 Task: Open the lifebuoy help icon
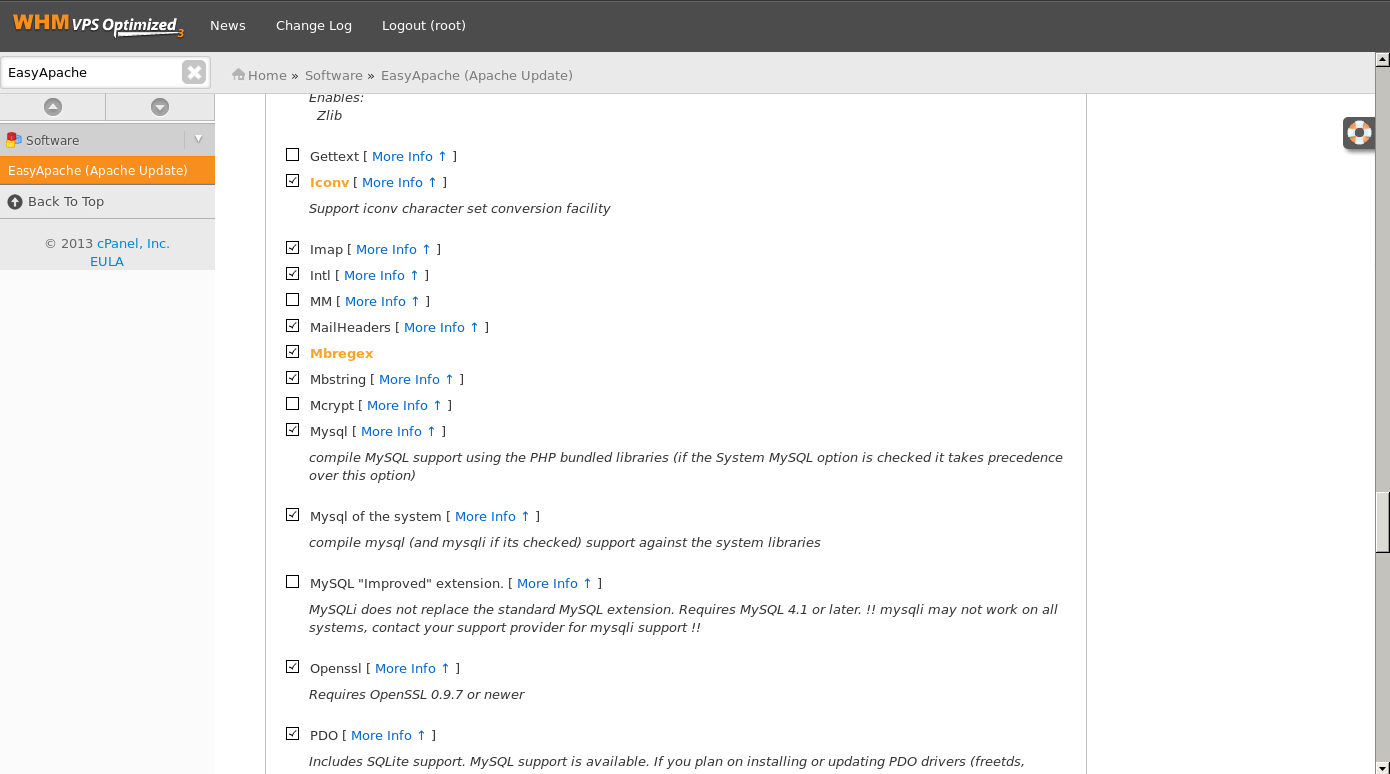(1358, 132)
